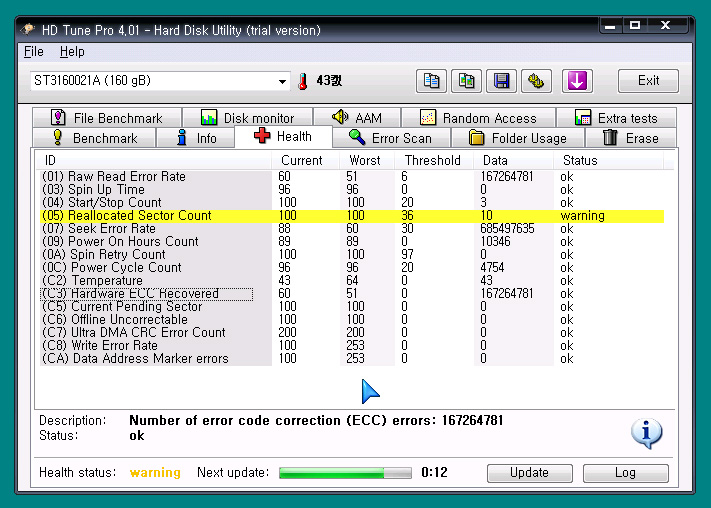Select the Start/Stop Count row
This screenshot has width=711, height=508.
coord(352,202)
